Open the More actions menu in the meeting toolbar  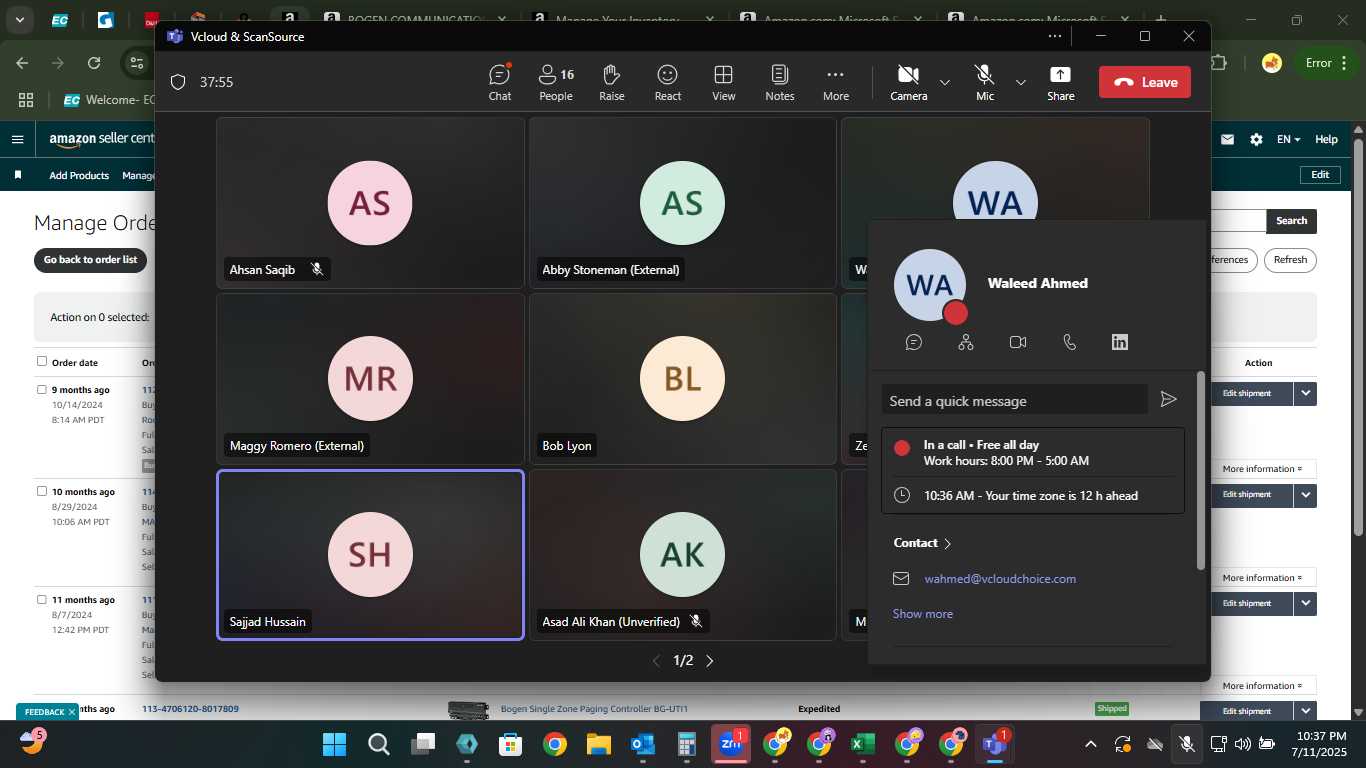click(x=836, y=82)
